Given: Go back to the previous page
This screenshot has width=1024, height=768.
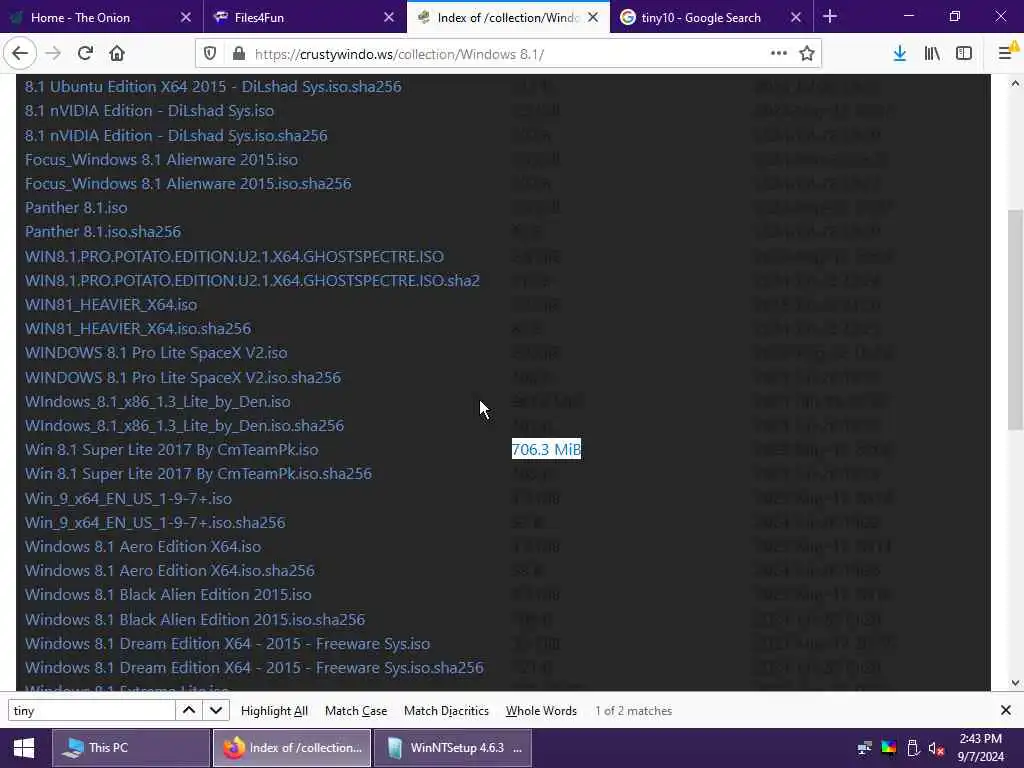Looking at the screenshot, I should (20, 54).
